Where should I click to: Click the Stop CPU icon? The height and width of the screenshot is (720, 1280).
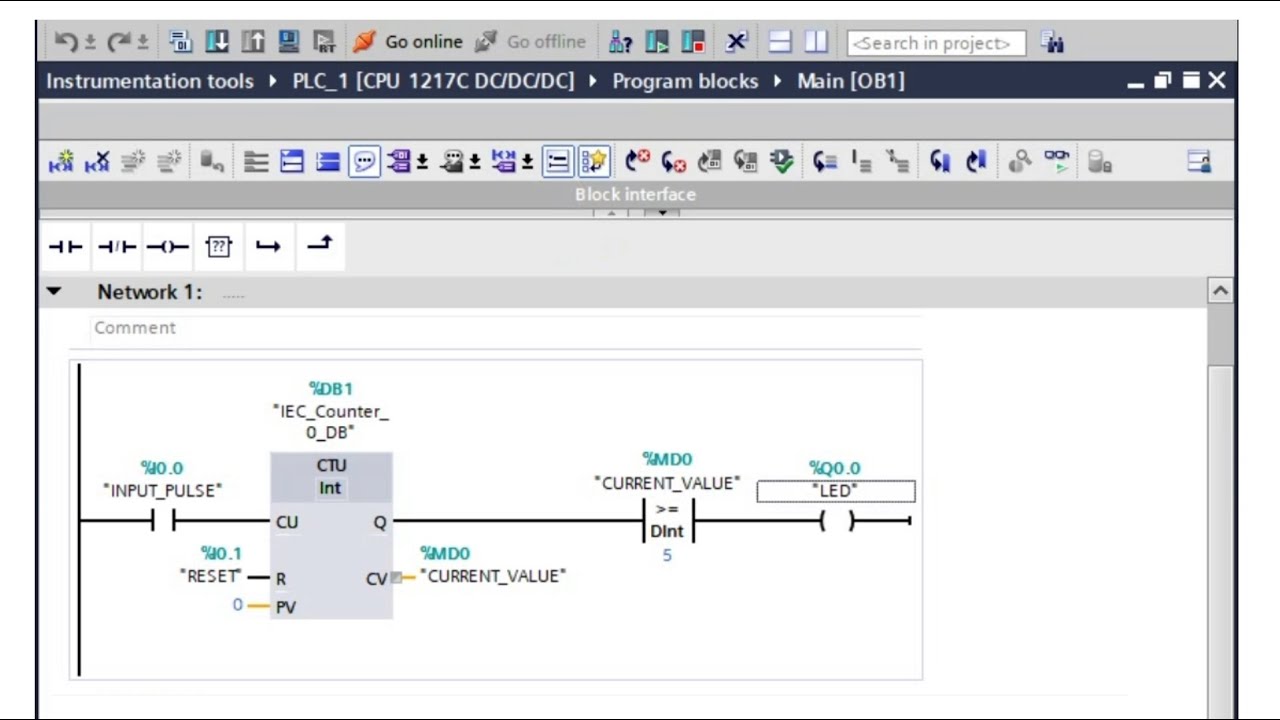pos(693,42)
